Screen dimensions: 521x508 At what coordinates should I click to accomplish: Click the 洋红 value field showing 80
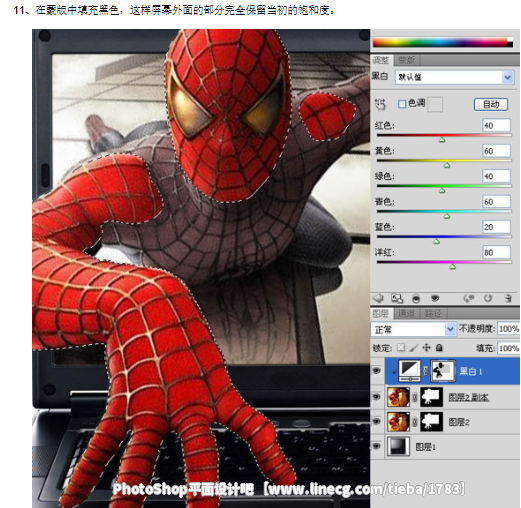point(496,252)
